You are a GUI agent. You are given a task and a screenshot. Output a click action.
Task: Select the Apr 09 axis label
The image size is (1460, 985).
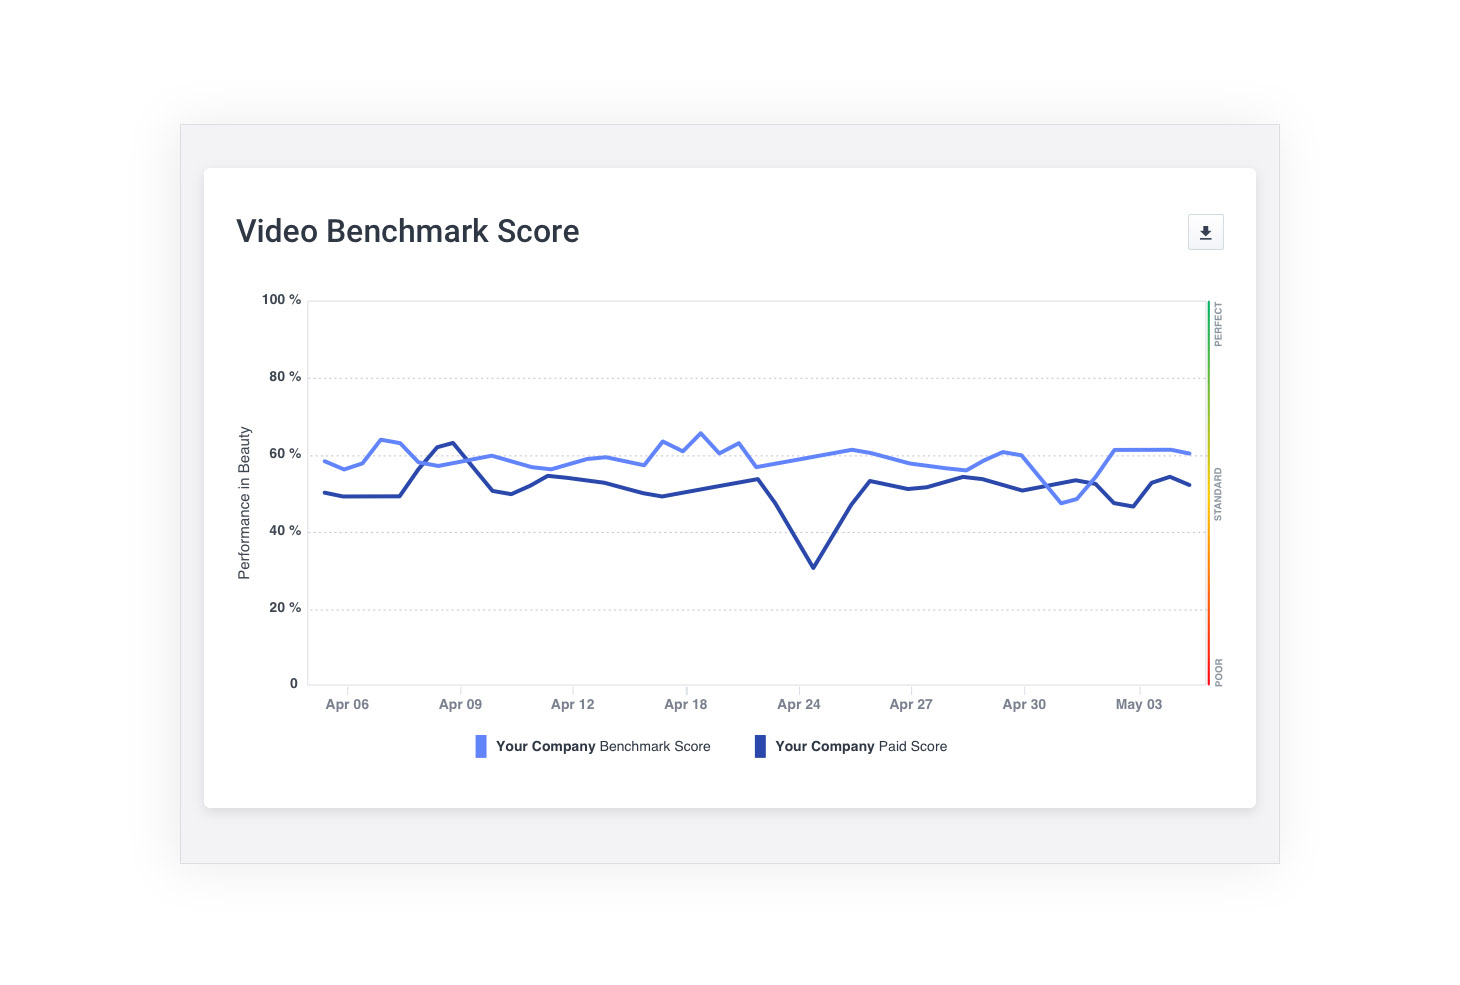point(460,704)
